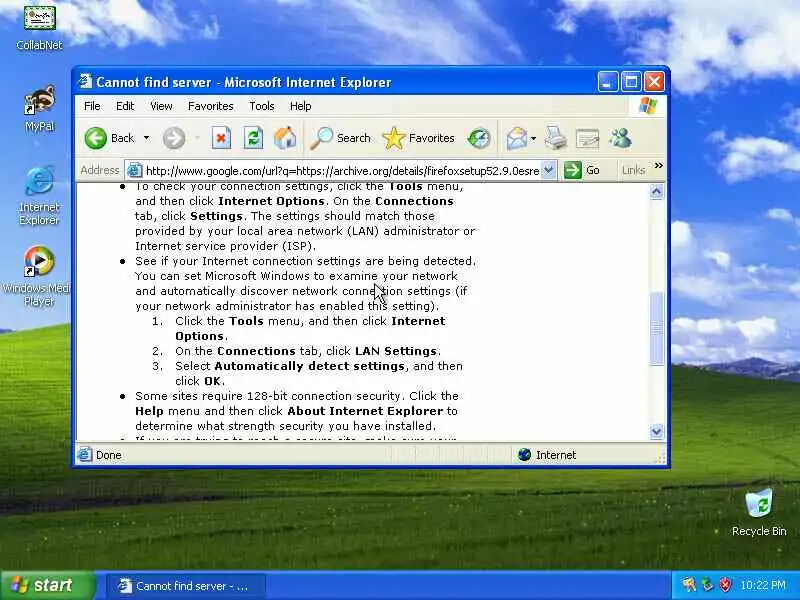This screenshot has height=600, width=800.
Task: Click the Mail envelope icon
Action: (x=516, y=138)
